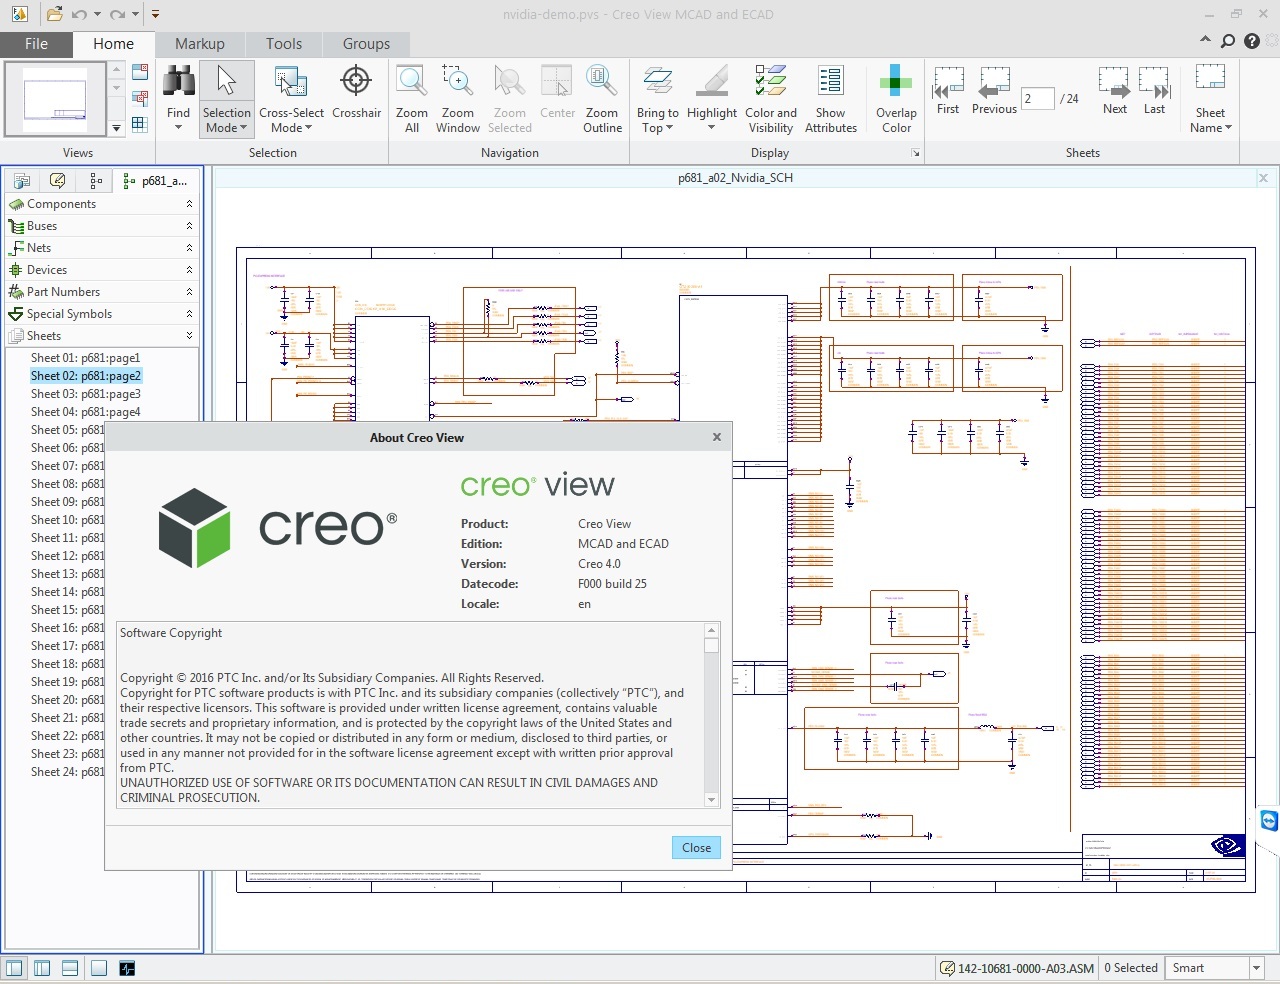Screen dimensions: 1280x984
Task: Enable the Crosshair tool
Action: (356, 81)
